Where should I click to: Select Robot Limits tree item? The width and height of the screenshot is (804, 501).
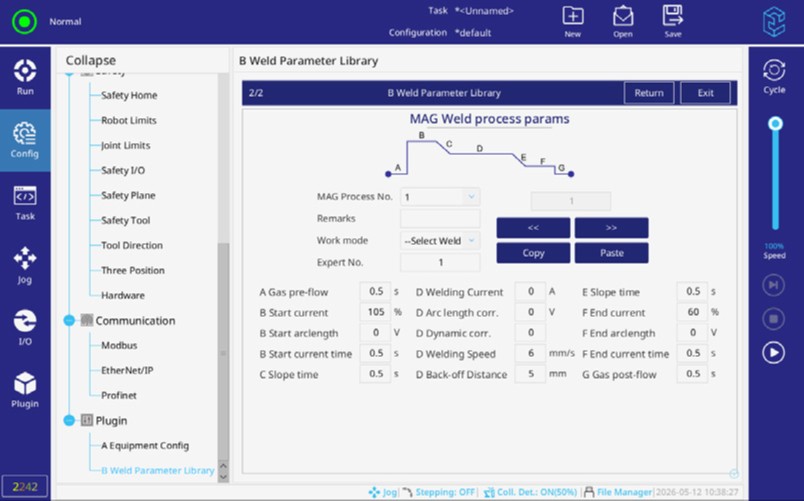(x=129, y=121)
